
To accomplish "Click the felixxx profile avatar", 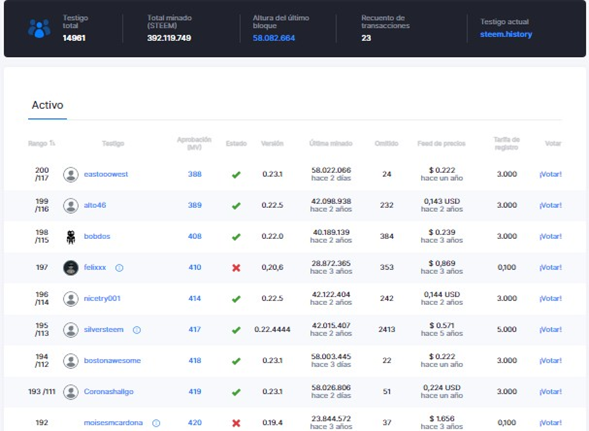I will click(71, 268).
